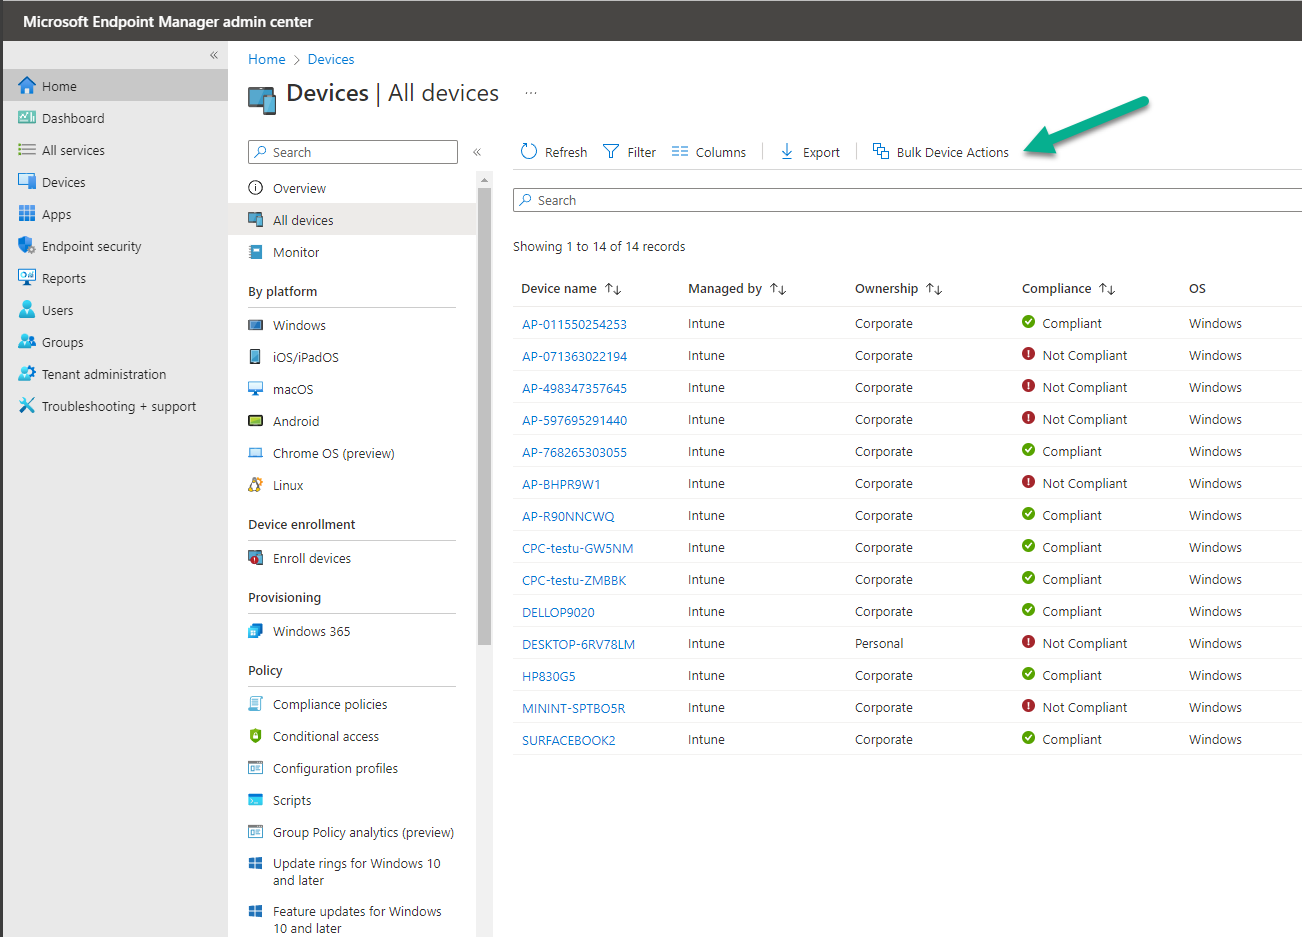Click the Android platform icon
The height and width of the screenshot is (937, 1302).
[256, 421]
